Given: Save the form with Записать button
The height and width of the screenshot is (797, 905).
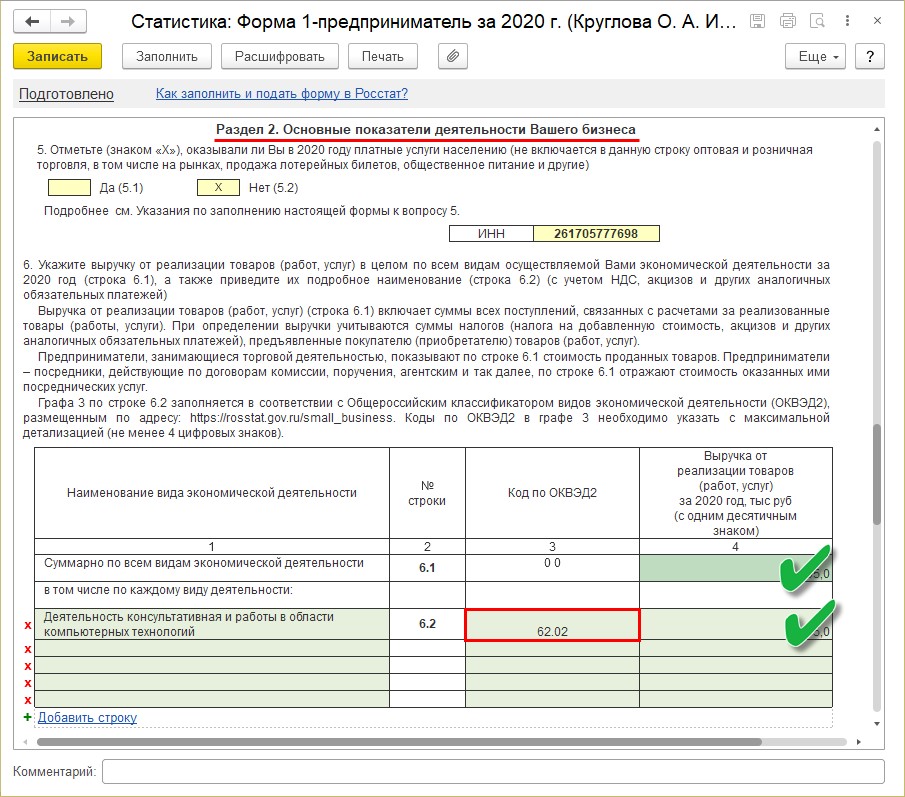Looking at the screenshot, I should tap(57, 57).
